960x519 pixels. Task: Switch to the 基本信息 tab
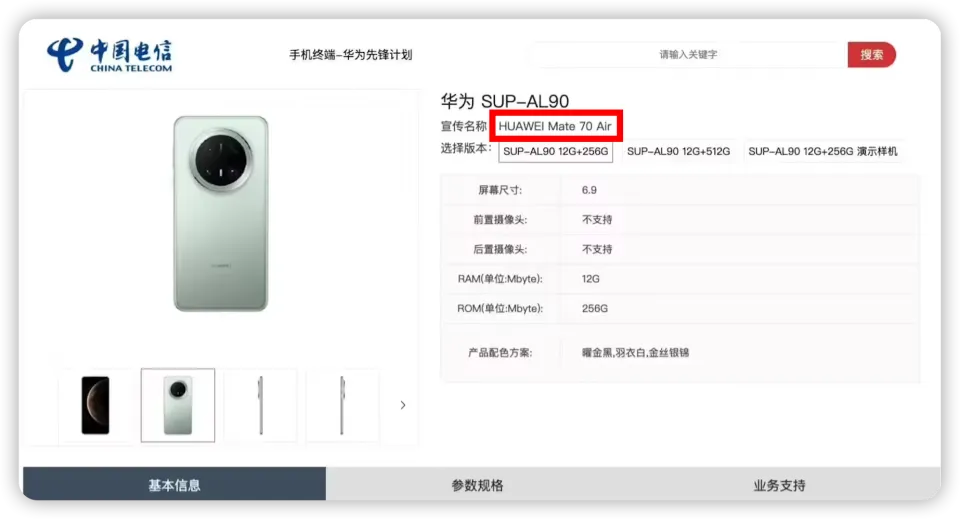pyautogui.click(x=174, y=485)
